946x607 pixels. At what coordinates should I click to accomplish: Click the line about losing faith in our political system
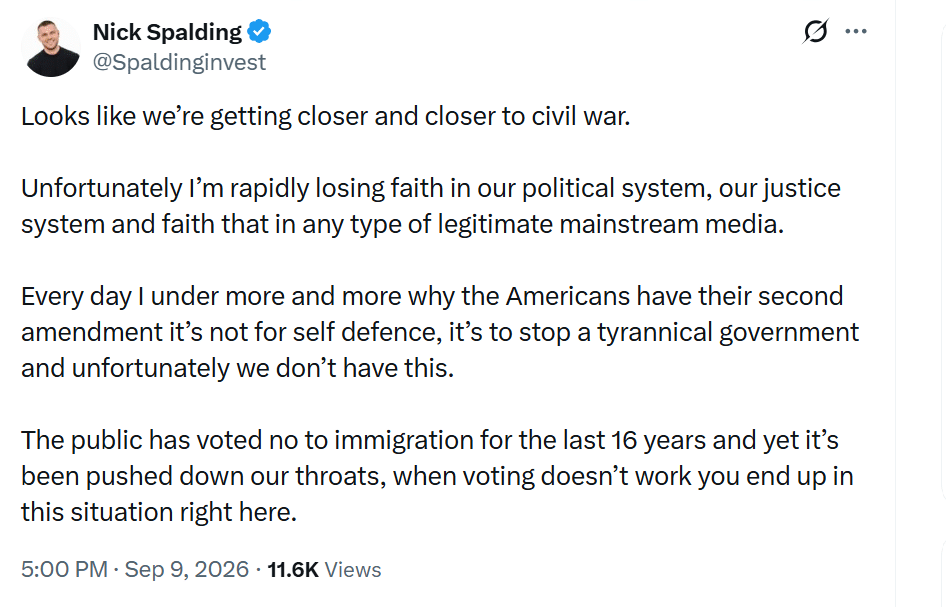pyautogui.click(x=431, y=188)
